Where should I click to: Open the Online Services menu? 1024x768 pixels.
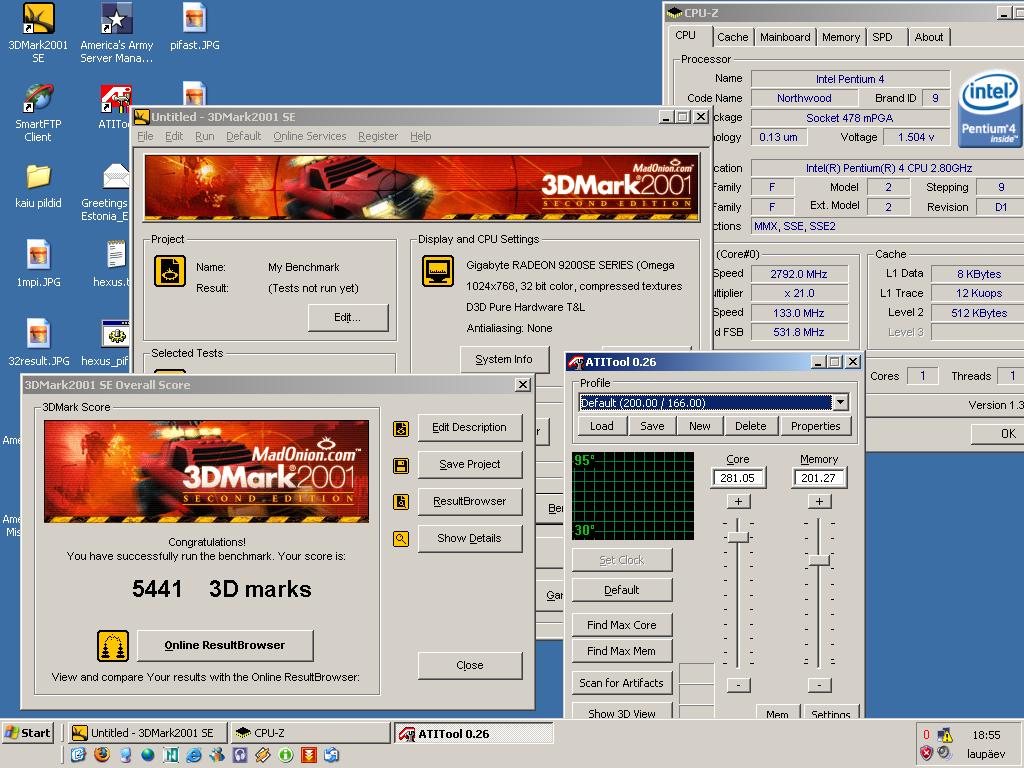click(310, 136)
